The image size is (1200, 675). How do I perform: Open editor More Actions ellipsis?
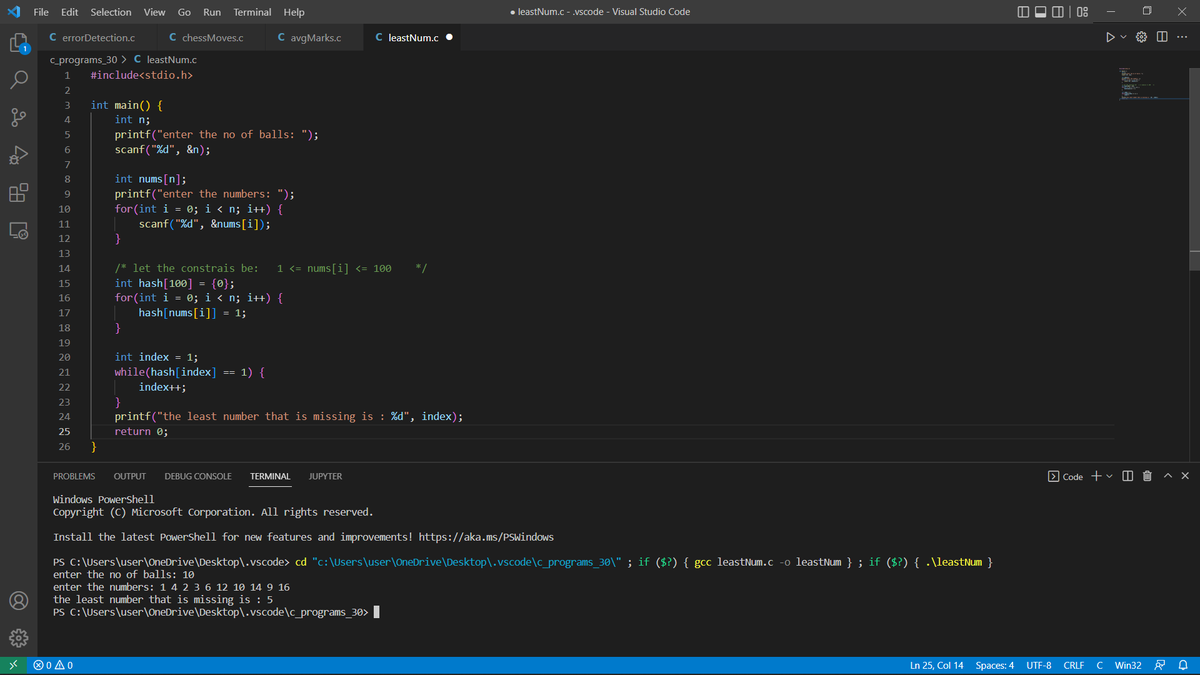(x=1182, y=38)
